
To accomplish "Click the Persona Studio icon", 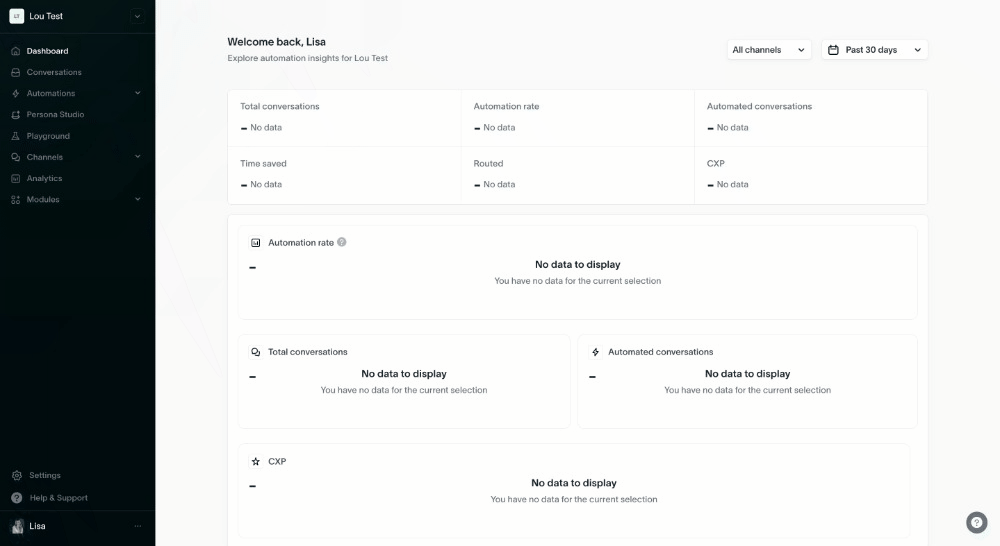I will [x=16, y=115].
